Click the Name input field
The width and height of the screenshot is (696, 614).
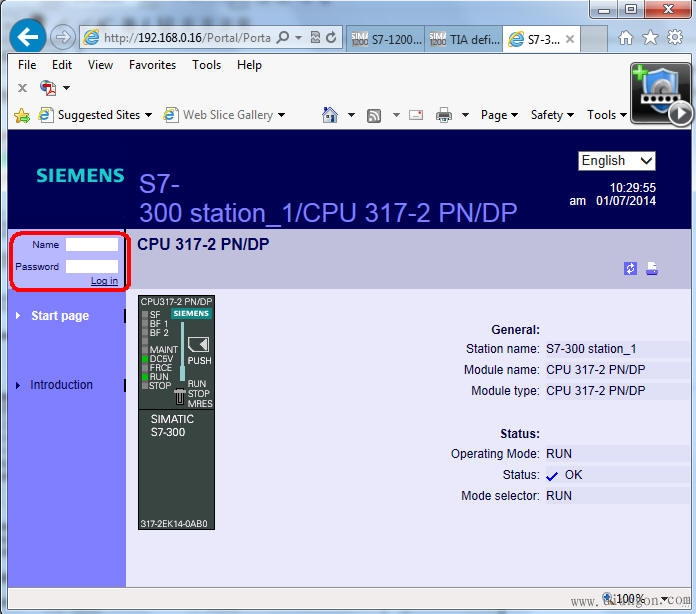(92, 244)
